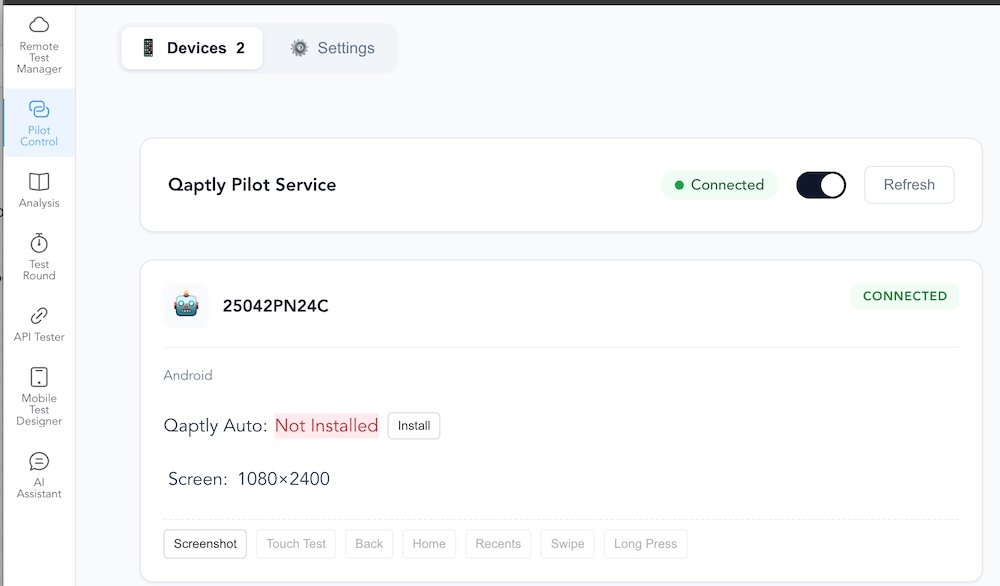Click the Refresh button
This screenshot has height=586, width=1000.
[x=909, y=185]
